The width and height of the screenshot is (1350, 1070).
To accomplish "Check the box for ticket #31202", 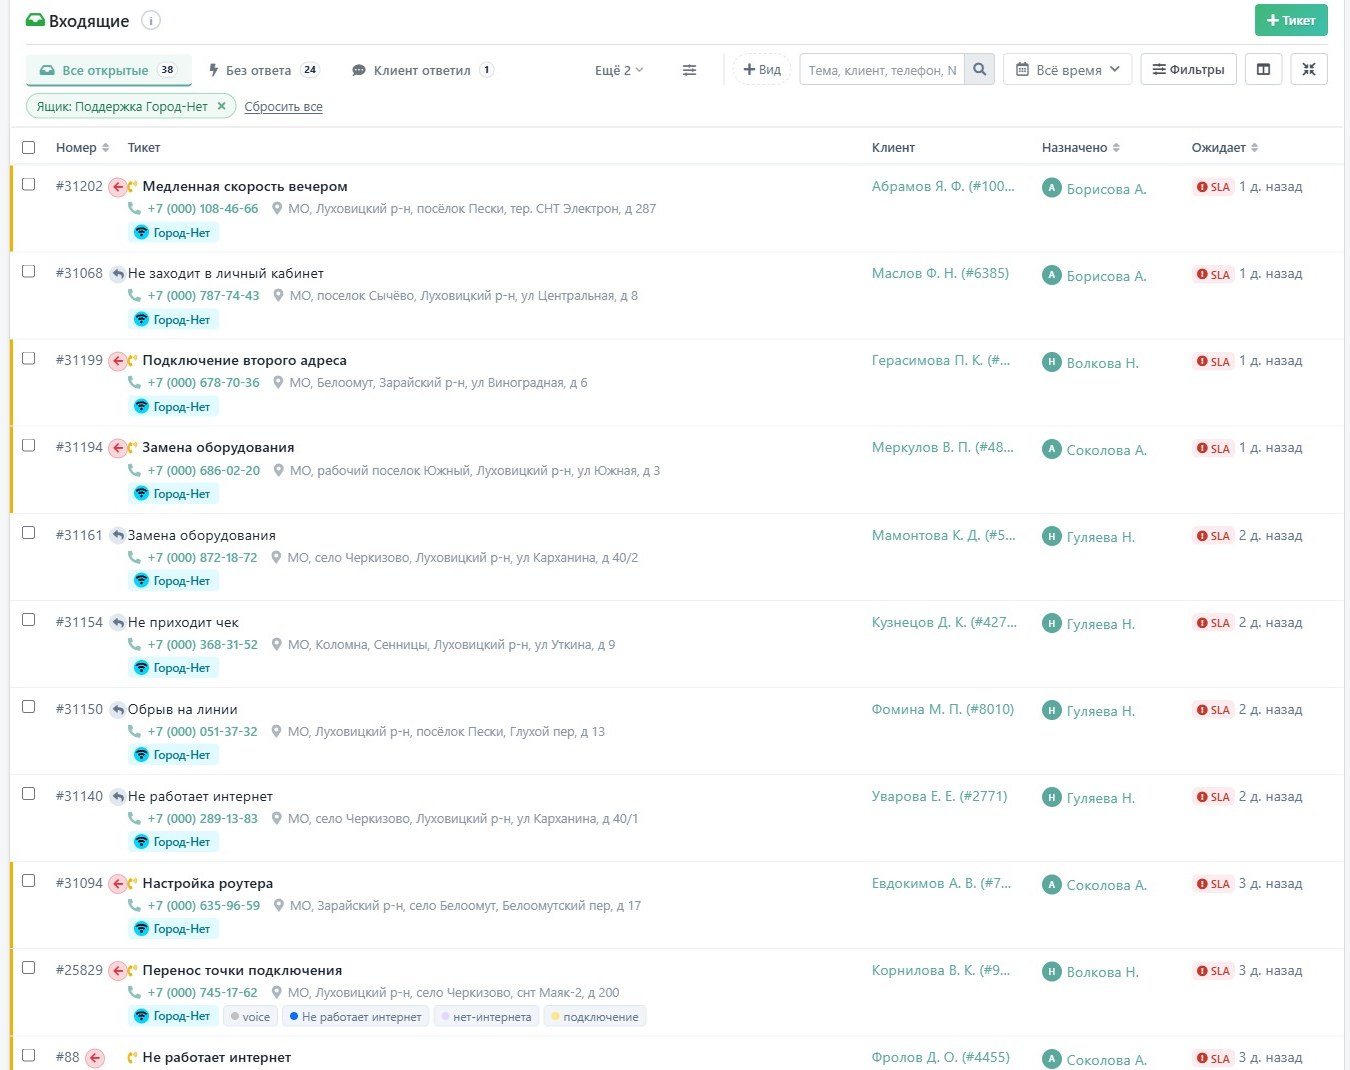I will (29, 184).
